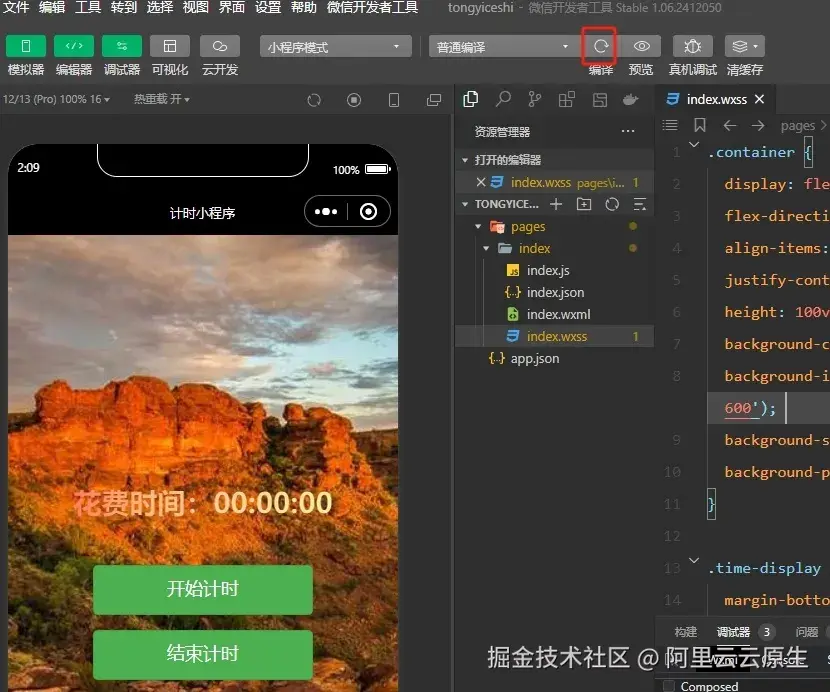Collapse the pages folder in explorer
Image resolution: width=830 pixels, height=692 pixels.
478,226
